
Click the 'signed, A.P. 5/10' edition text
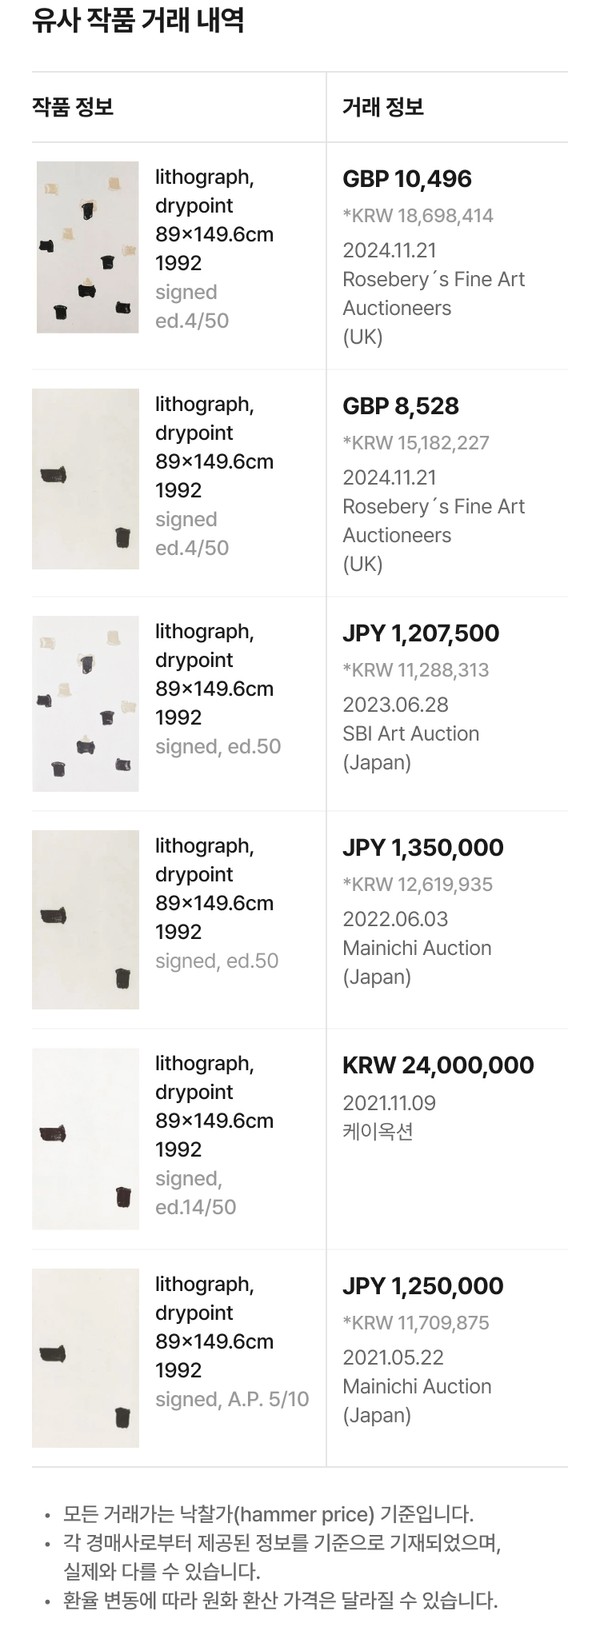232,1399
